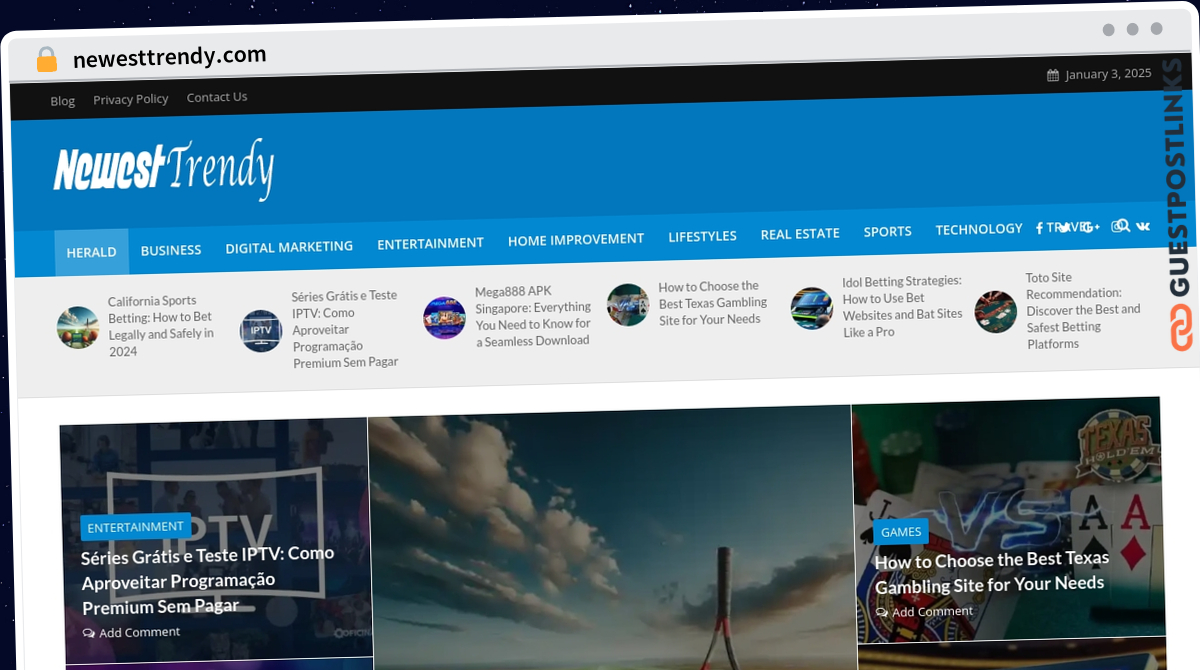Image resolution: width=1200 pixels, height=670 pixels.
Task: Open featured article Séries Grátis e Teste IPTV title
Action: click(x=208, y=580)
